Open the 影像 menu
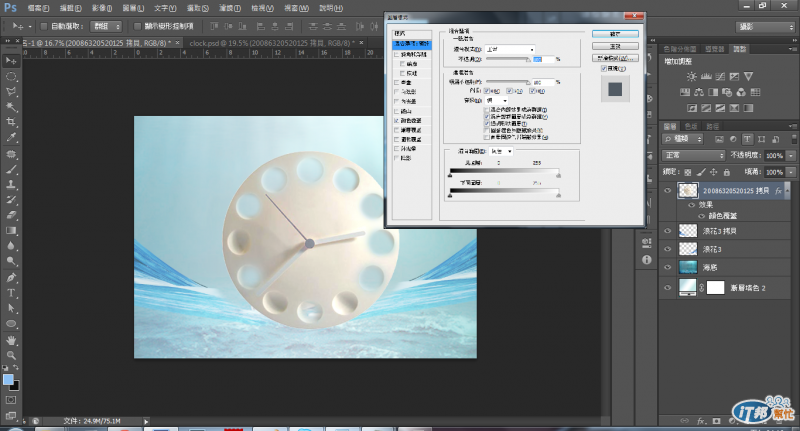Viewport: 800px width, 431px height. pos(102,8)
